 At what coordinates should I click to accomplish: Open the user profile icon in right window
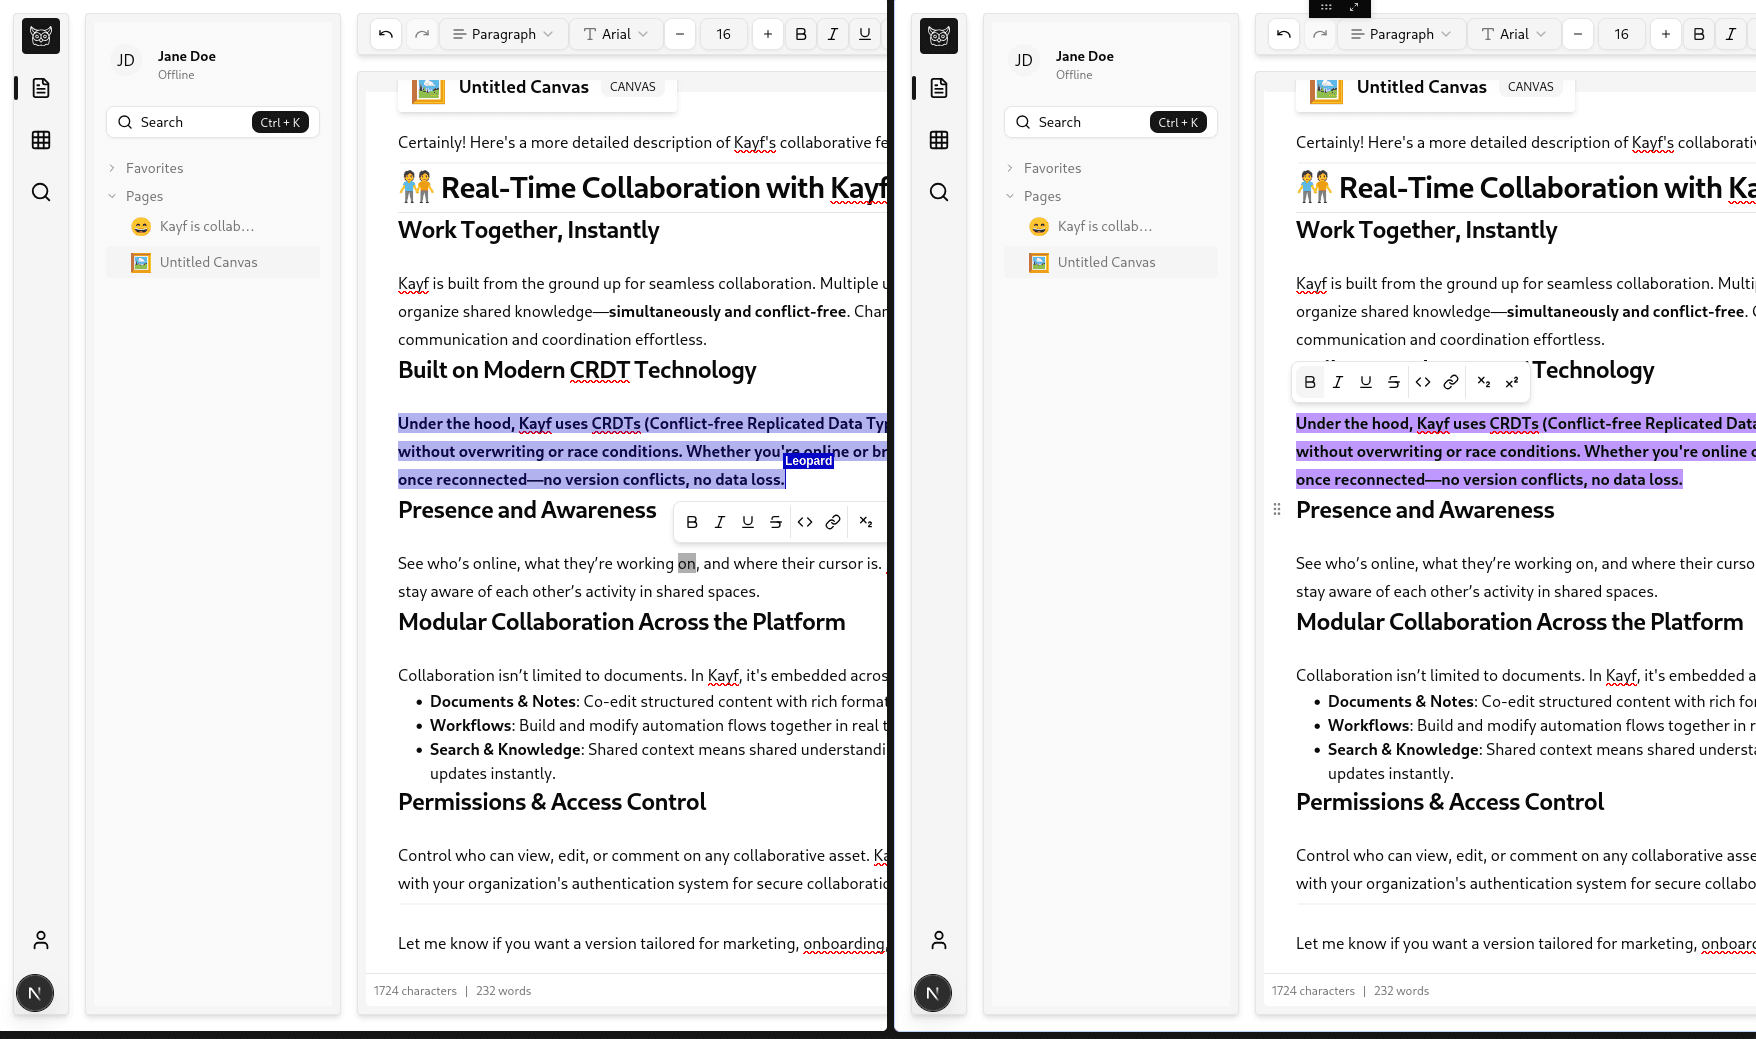pos(939,940)
